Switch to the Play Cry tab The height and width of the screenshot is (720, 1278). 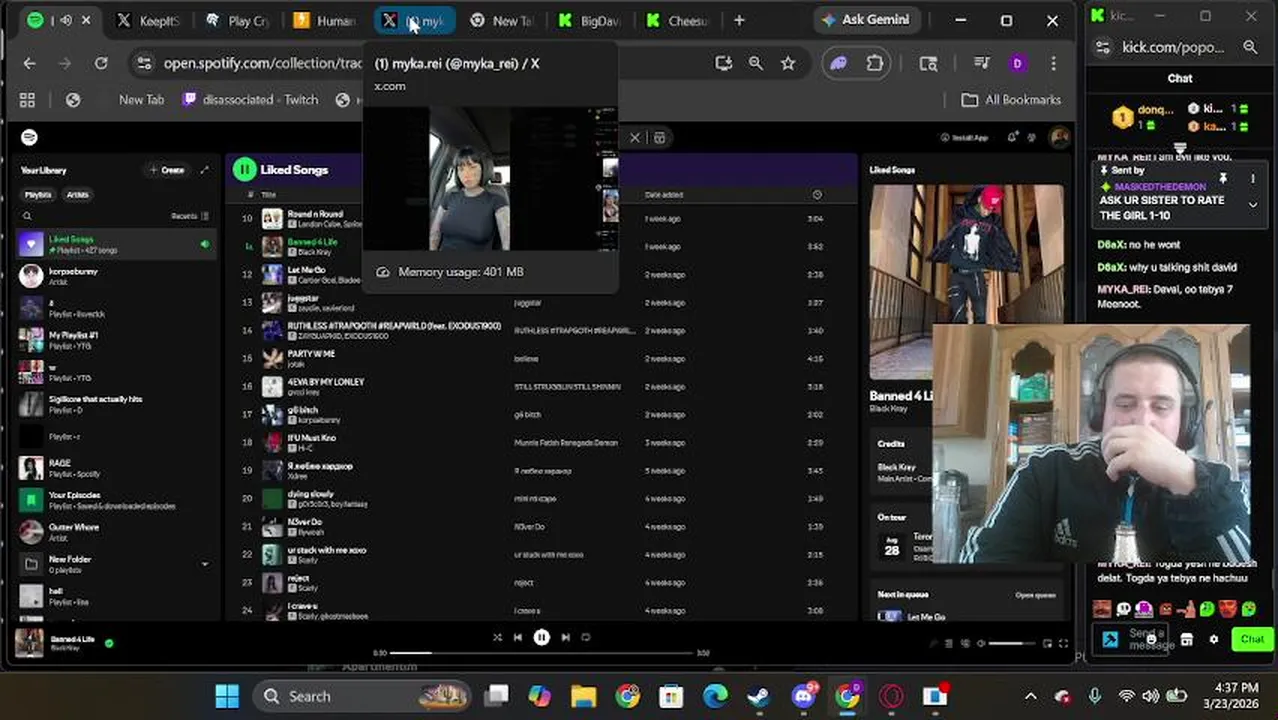pyautogui.click(x=236, y=20)
